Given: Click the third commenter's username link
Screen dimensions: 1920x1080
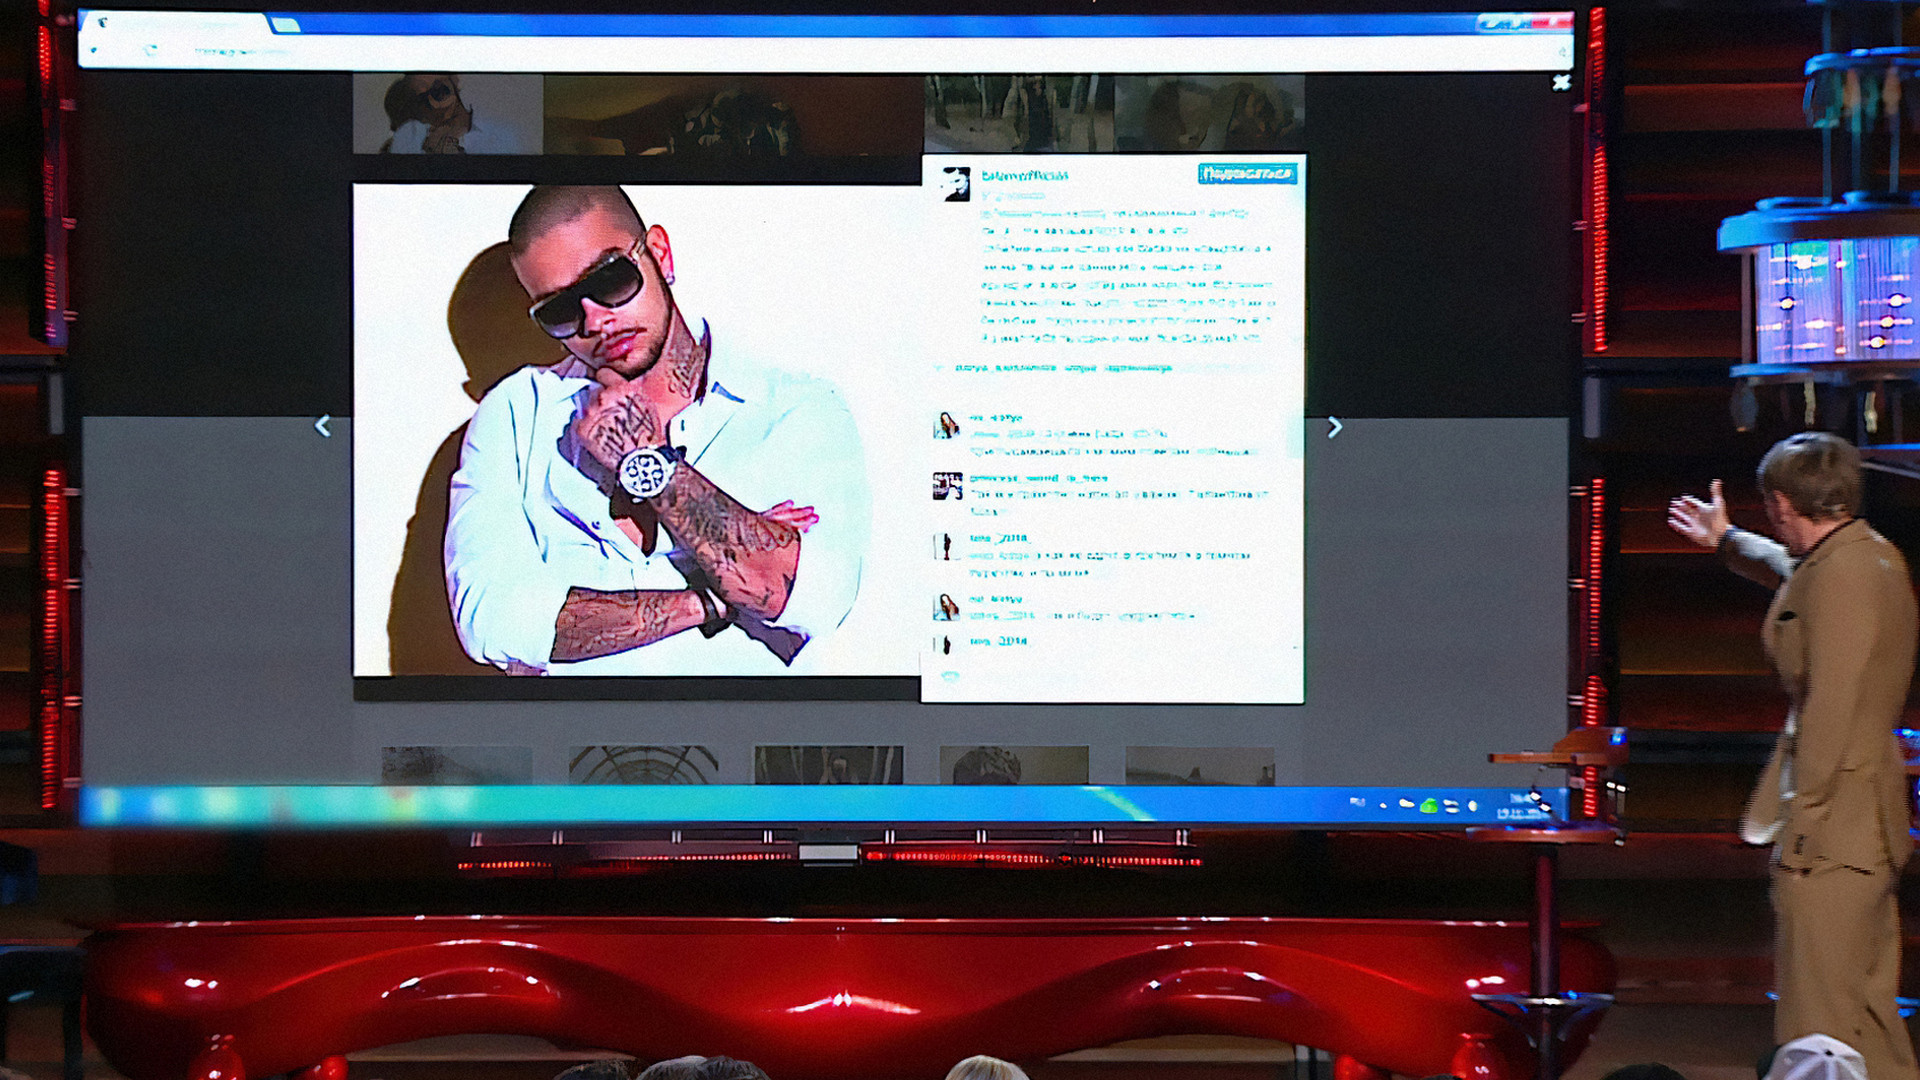Looking at the screenshot, I should [x=998, y=538].
